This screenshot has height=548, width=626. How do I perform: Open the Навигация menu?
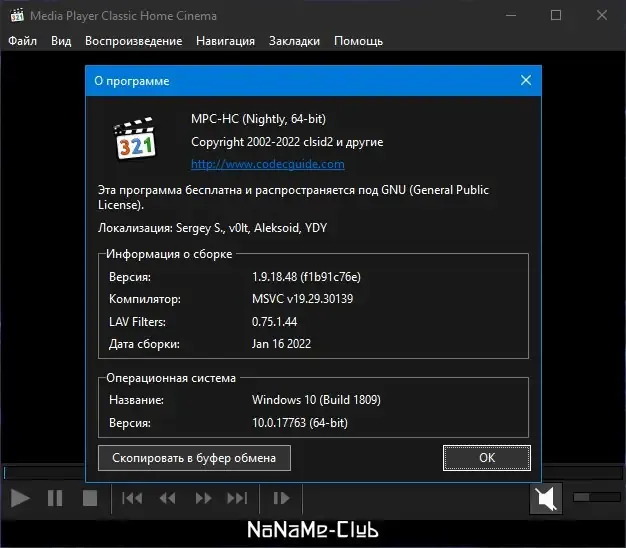[225, 41]
